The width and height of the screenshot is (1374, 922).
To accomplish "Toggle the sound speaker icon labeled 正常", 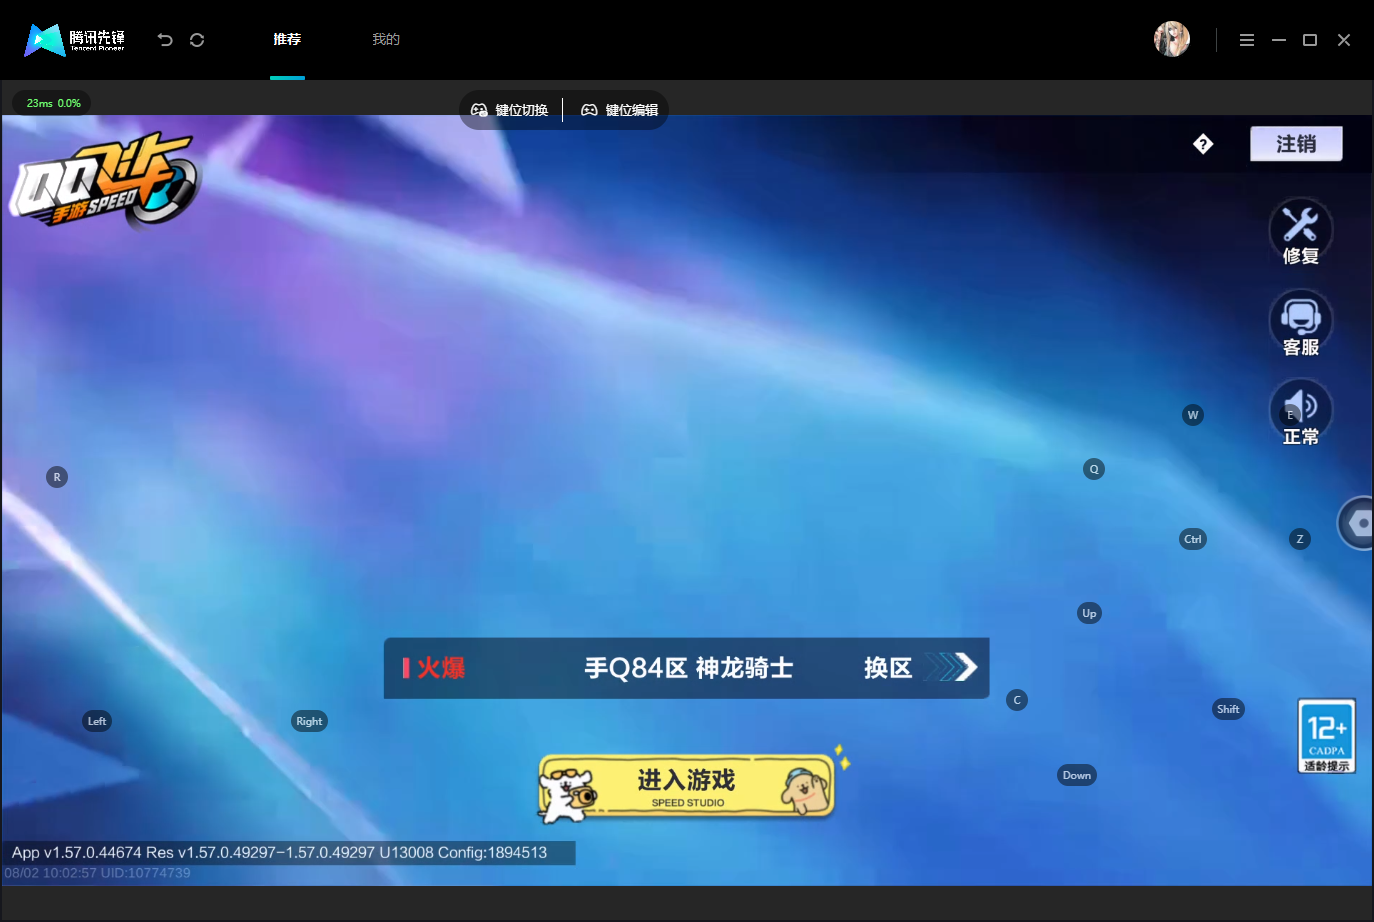I will (1301, 414).
